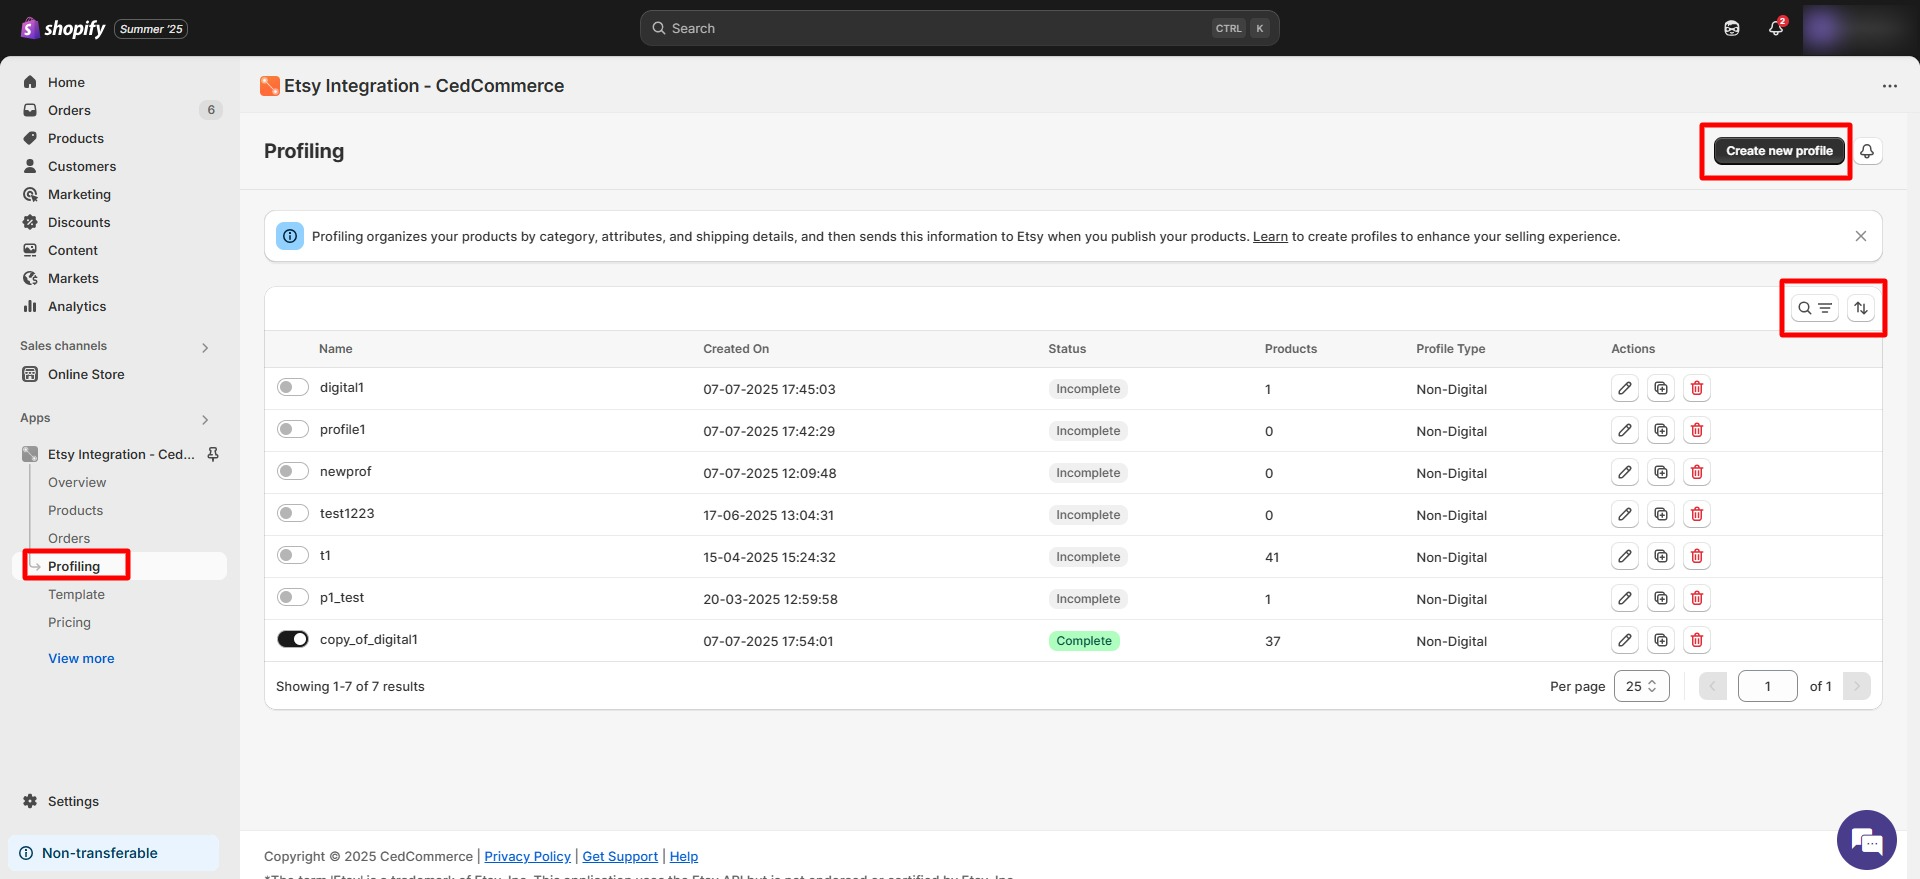Open the support chat bubble
Image resolution: width=1920 pixels, height=879 pixels.
[1867, 840]
